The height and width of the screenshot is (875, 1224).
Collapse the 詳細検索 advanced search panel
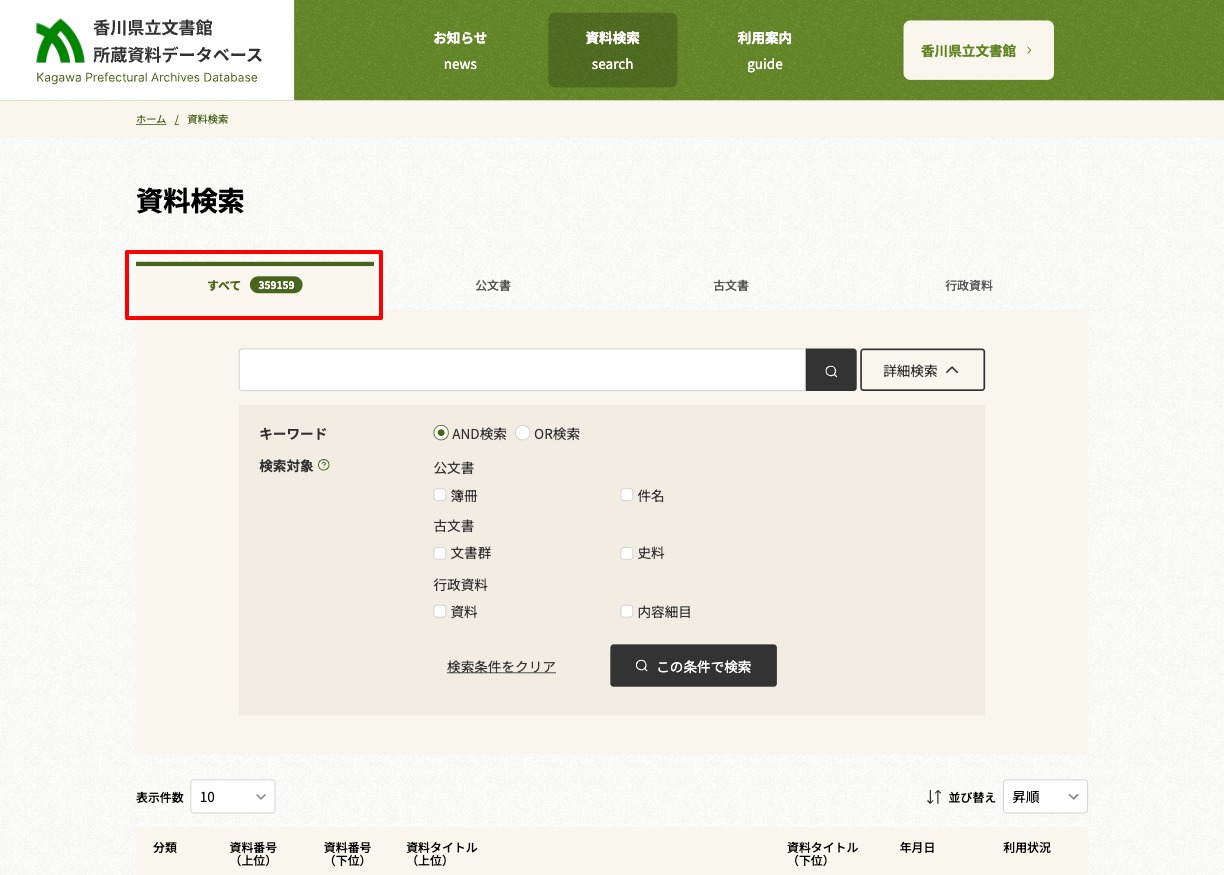click(x=922, y=369)
